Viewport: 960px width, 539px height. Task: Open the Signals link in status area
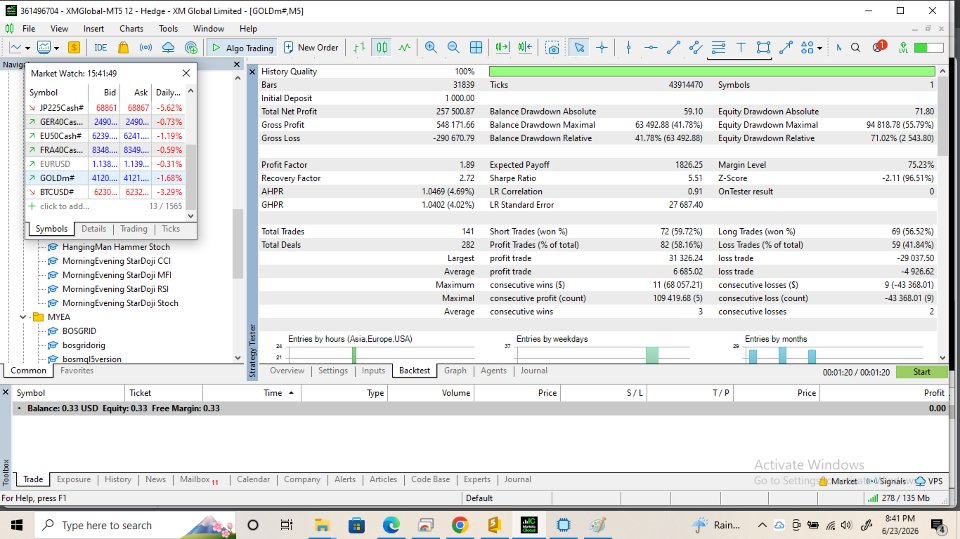coord(887,481)
